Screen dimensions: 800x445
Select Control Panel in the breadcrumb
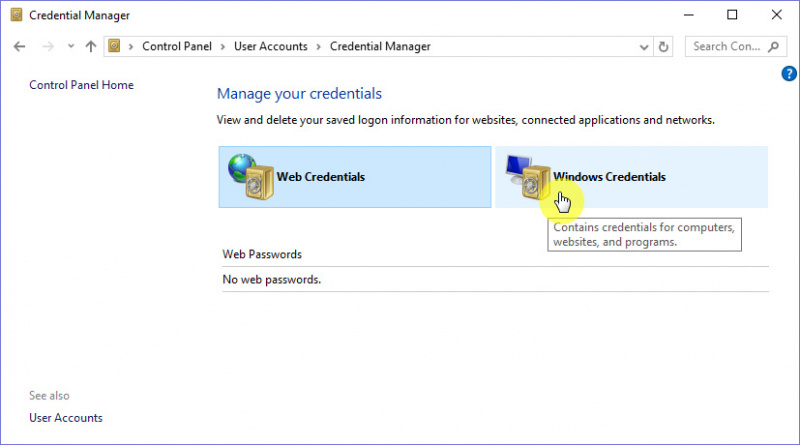(x=177, y=46)
